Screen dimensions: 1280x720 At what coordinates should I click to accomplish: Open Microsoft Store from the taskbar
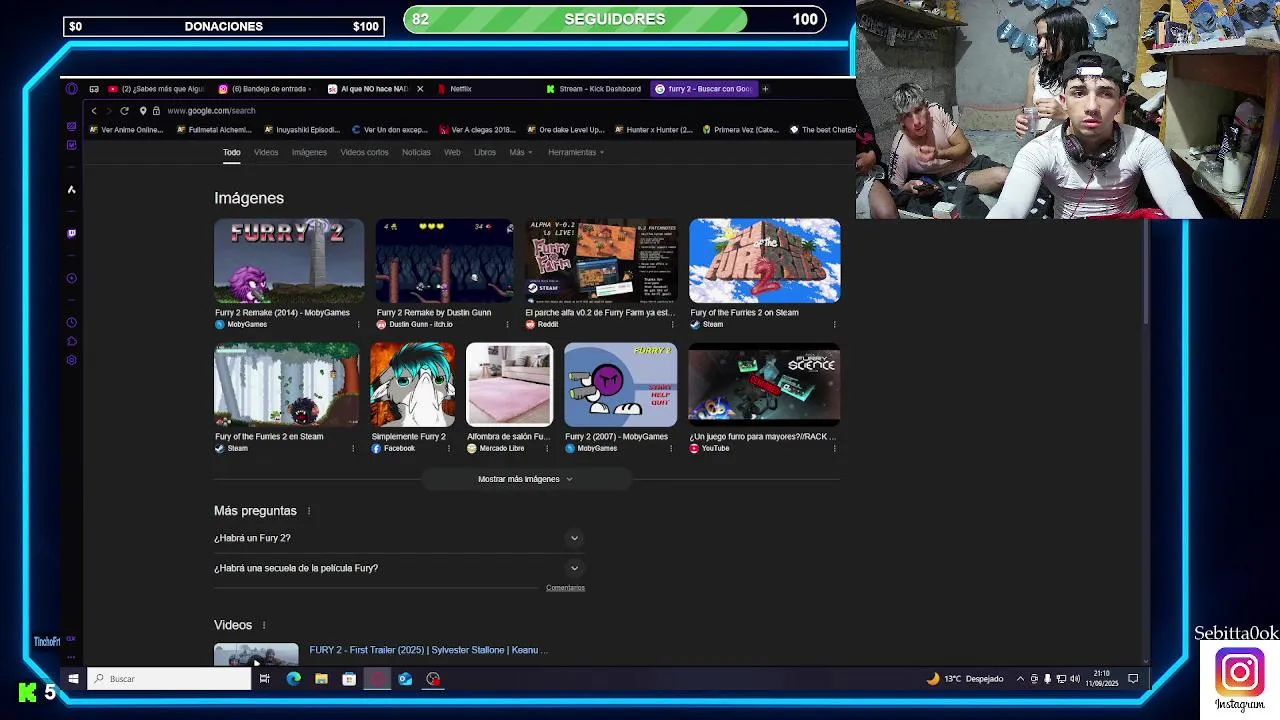(x=349, y=679)
